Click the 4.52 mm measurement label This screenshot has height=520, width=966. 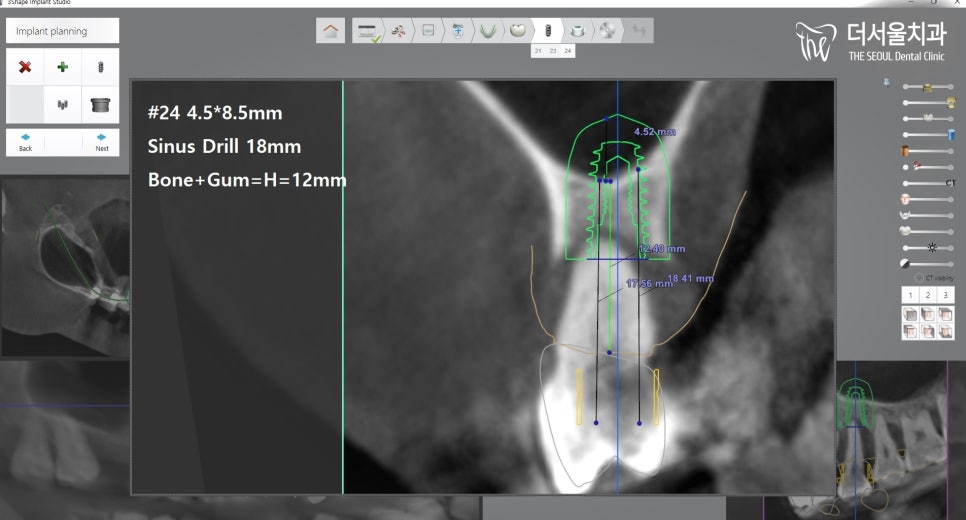[654, 132]
